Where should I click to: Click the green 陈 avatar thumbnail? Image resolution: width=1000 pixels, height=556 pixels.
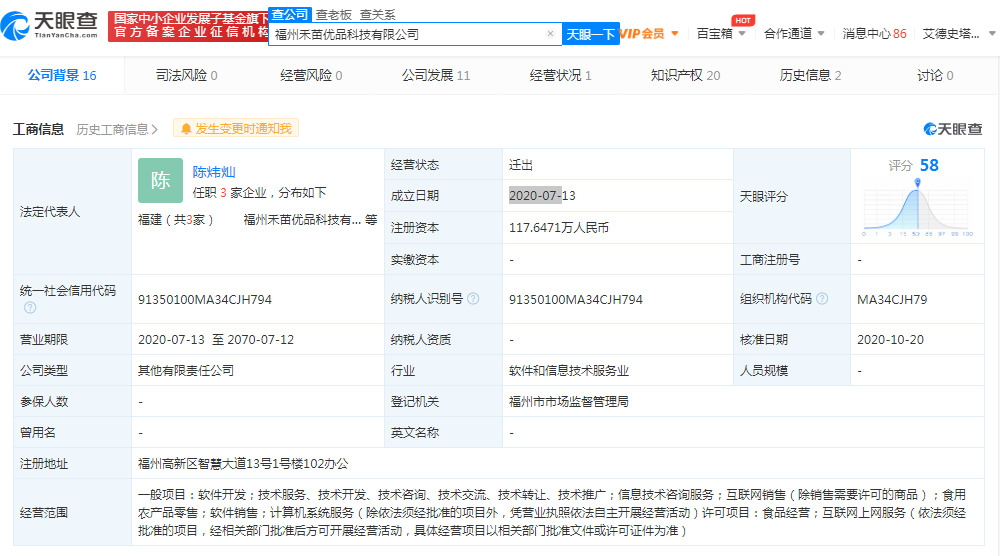[160, 180]
